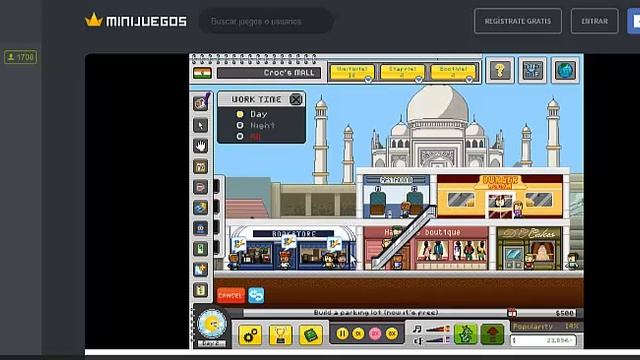Viewport: 640px width, 360px height.
Task: Expand the middle yellow stats dropdown
Action: coord(402,73)
